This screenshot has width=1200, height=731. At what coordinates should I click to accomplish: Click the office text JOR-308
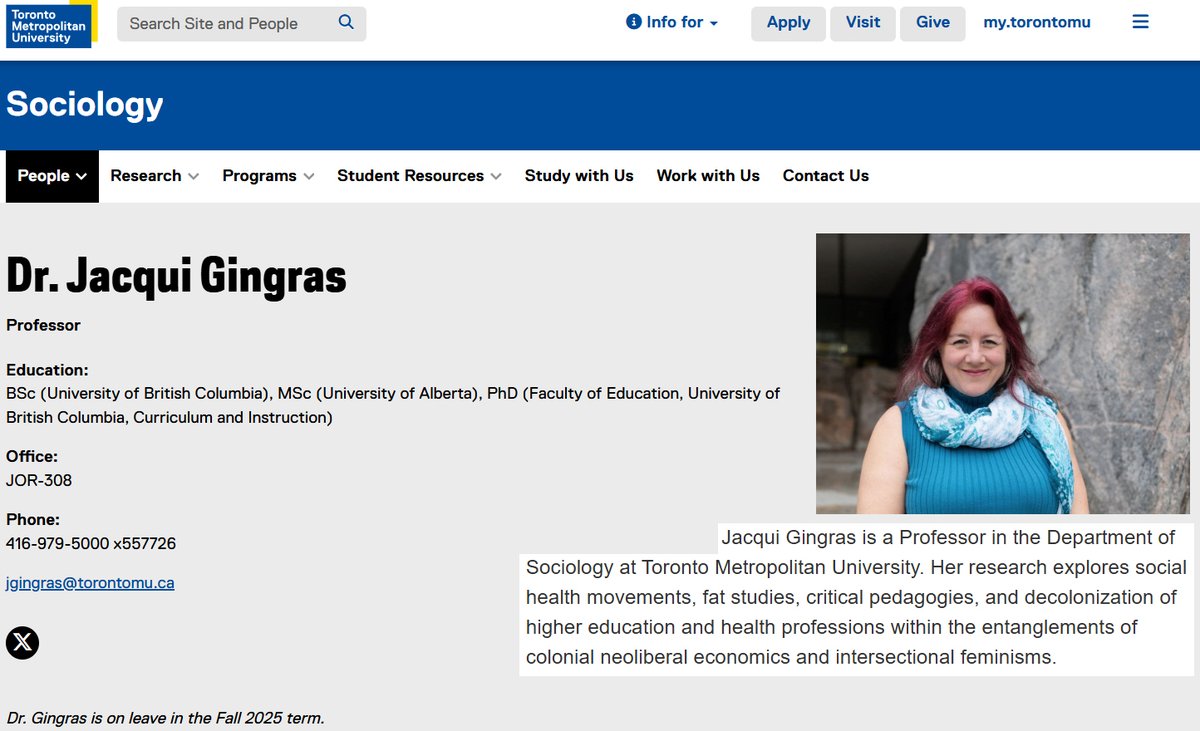39,480
